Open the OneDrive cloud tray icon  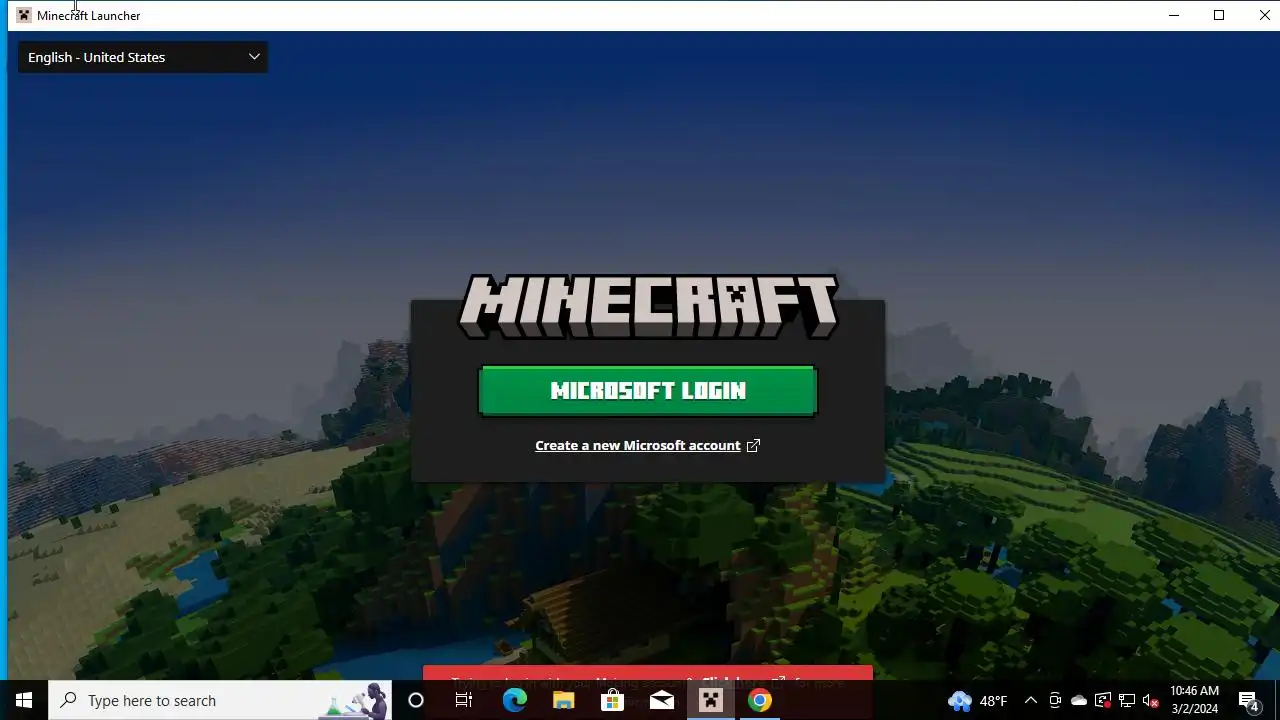1079,701
